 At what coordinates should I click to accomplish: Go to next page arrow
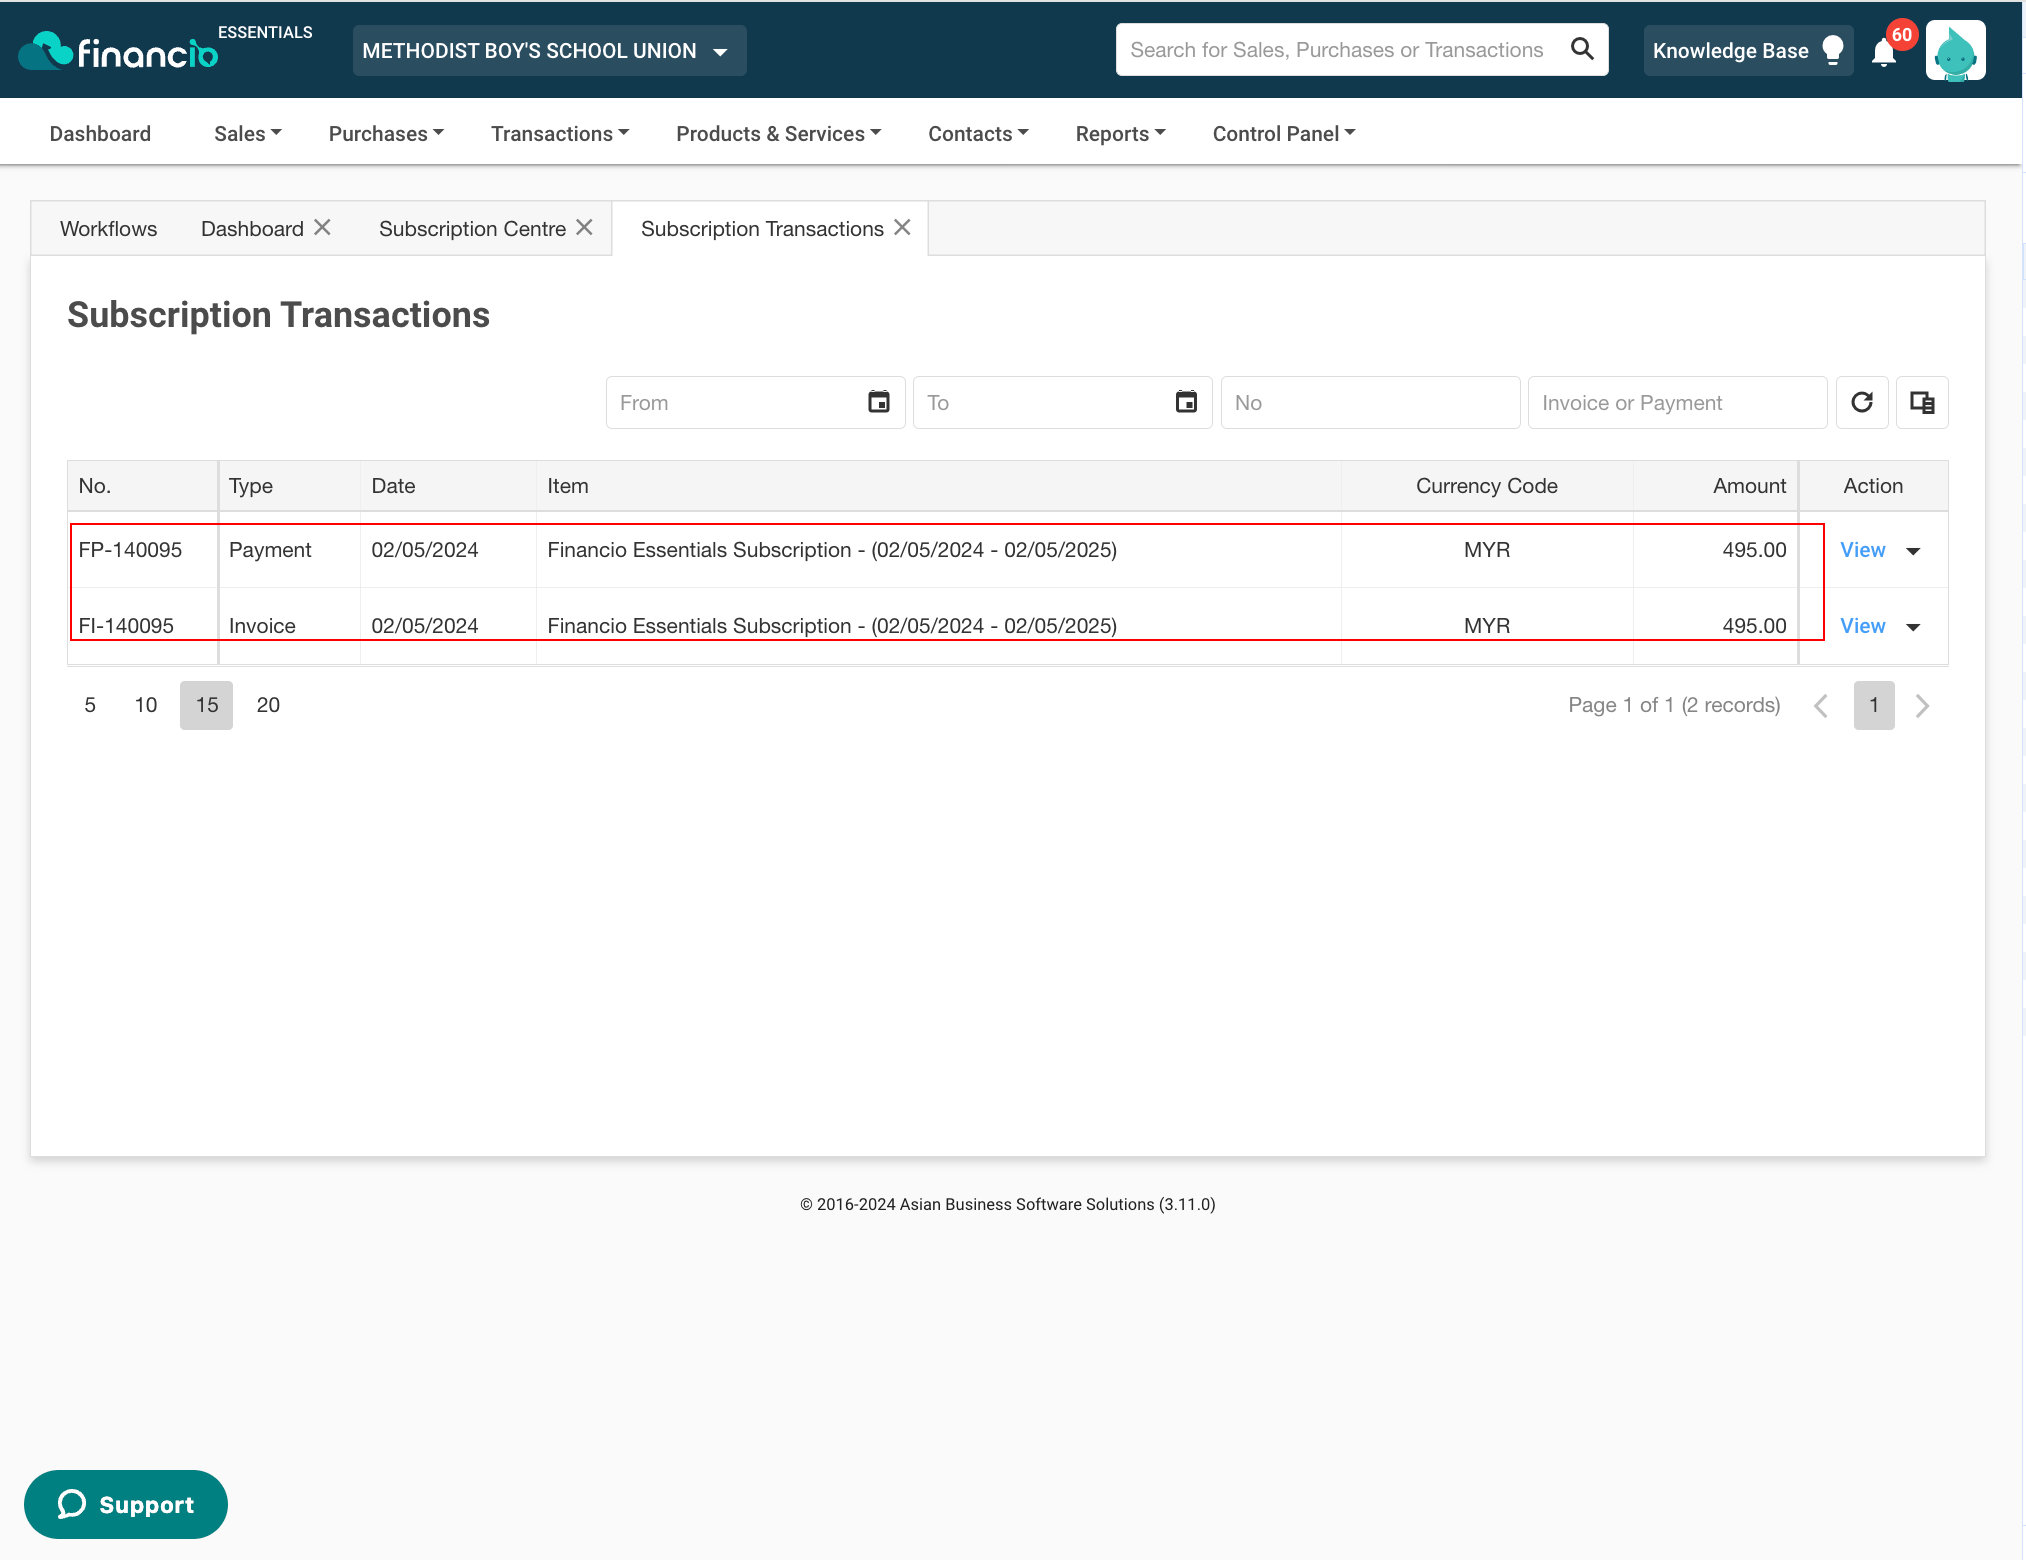pos(1922,706)
